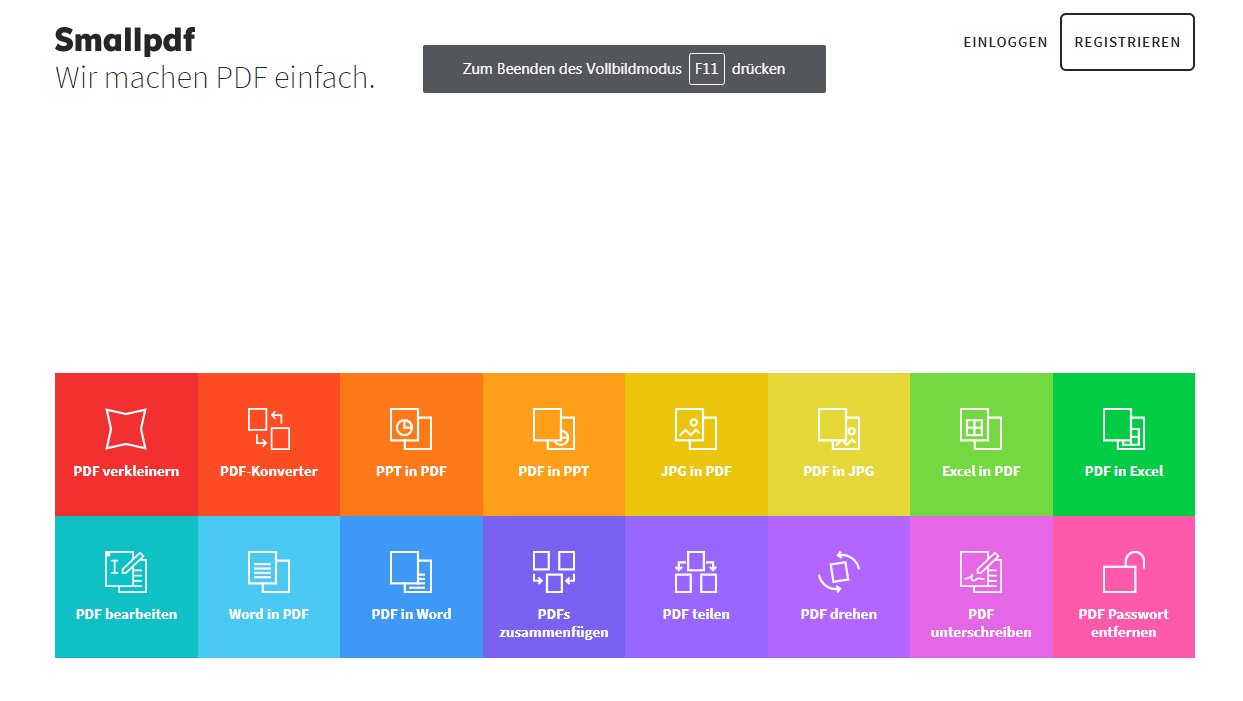The height and width of the screenshot is (701, 1243).
Task: Select the PPT in PDF icon
Action: [411, 428]
